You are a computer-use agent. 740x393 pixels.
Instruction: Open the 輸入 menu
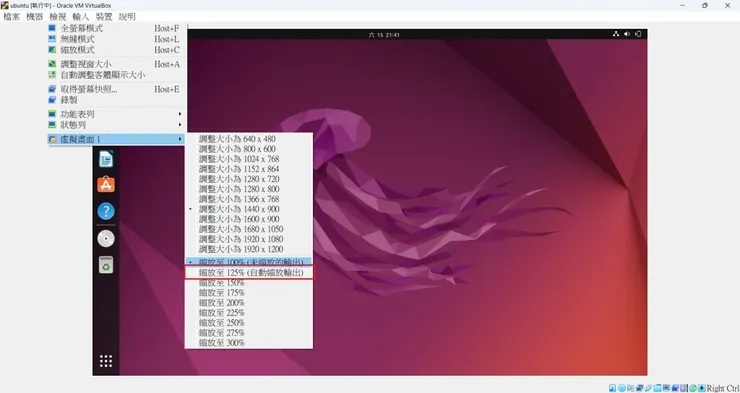click(x=81, y=17)
